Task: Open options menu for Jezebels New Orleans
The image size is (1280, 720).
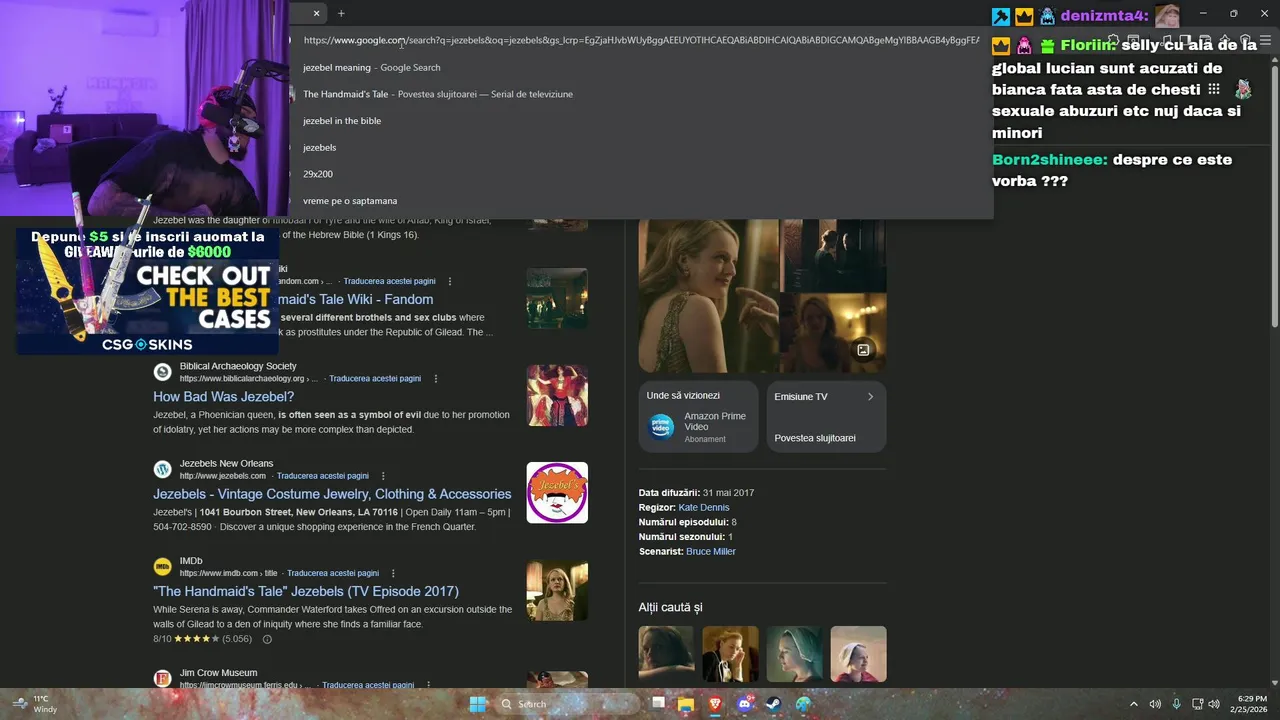Action: pos(383,476)
